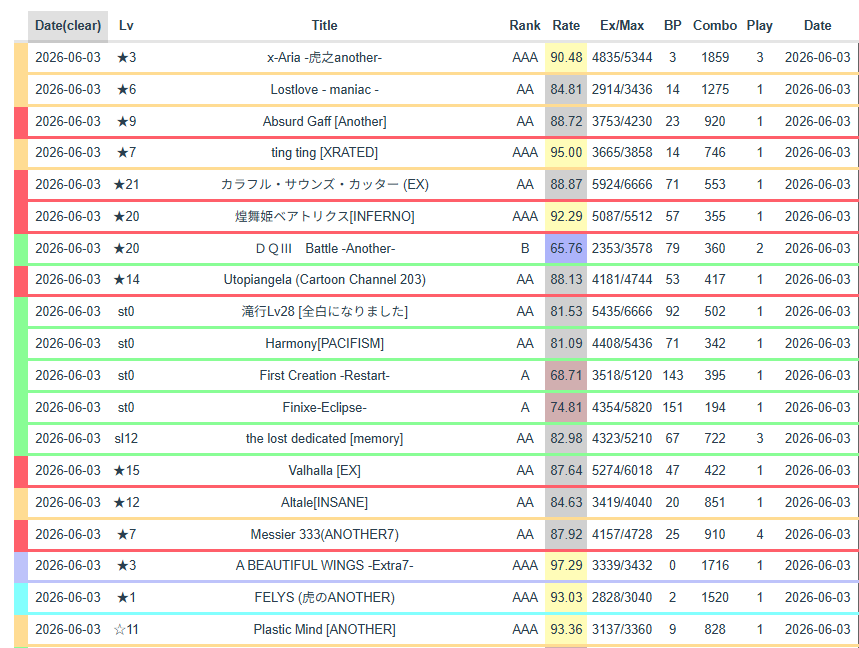Sort table by Play column header
The image size is (859, 648).
759,26
